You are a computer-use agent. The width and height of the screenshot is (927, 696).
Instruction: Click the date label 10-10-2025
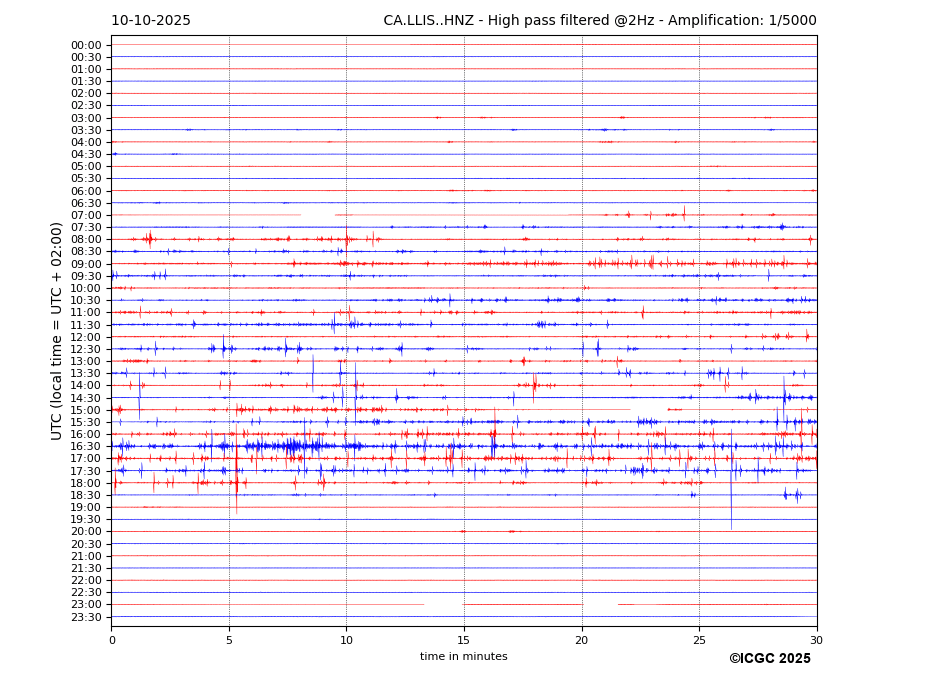150,21
